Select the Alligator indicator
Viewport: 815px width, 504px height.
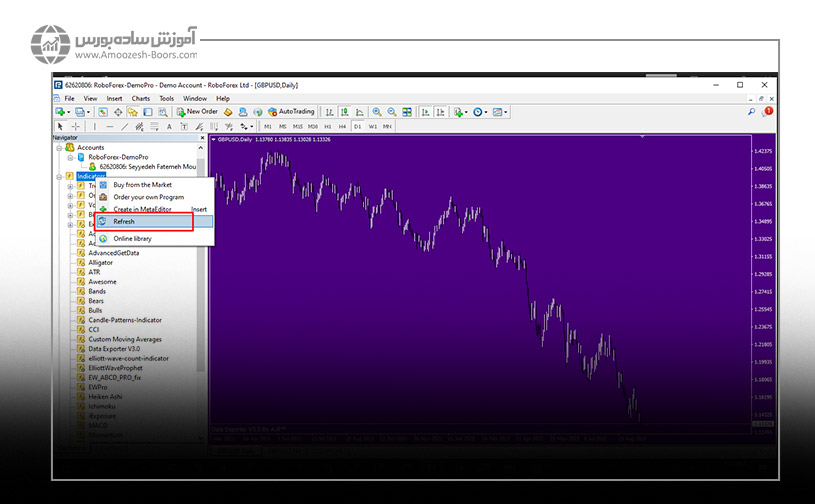101,263
